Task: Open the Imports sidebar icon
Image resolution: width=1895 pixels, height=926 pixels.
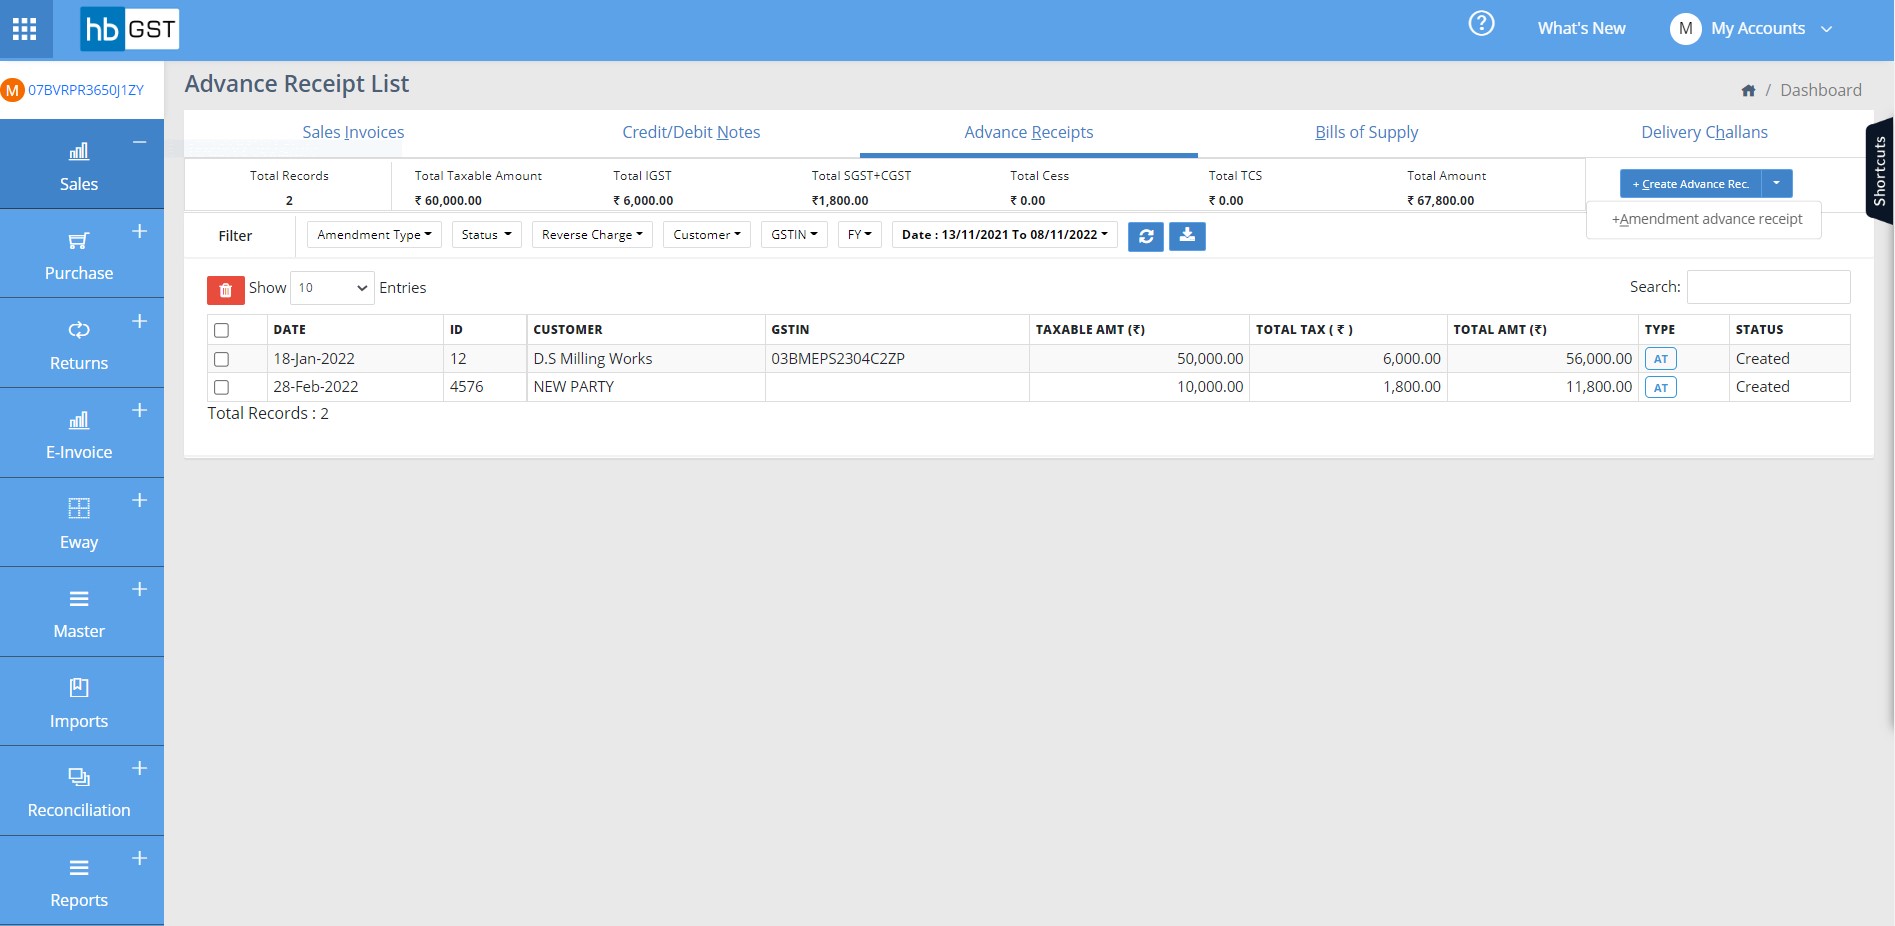Action: click(x=79, y=687)
